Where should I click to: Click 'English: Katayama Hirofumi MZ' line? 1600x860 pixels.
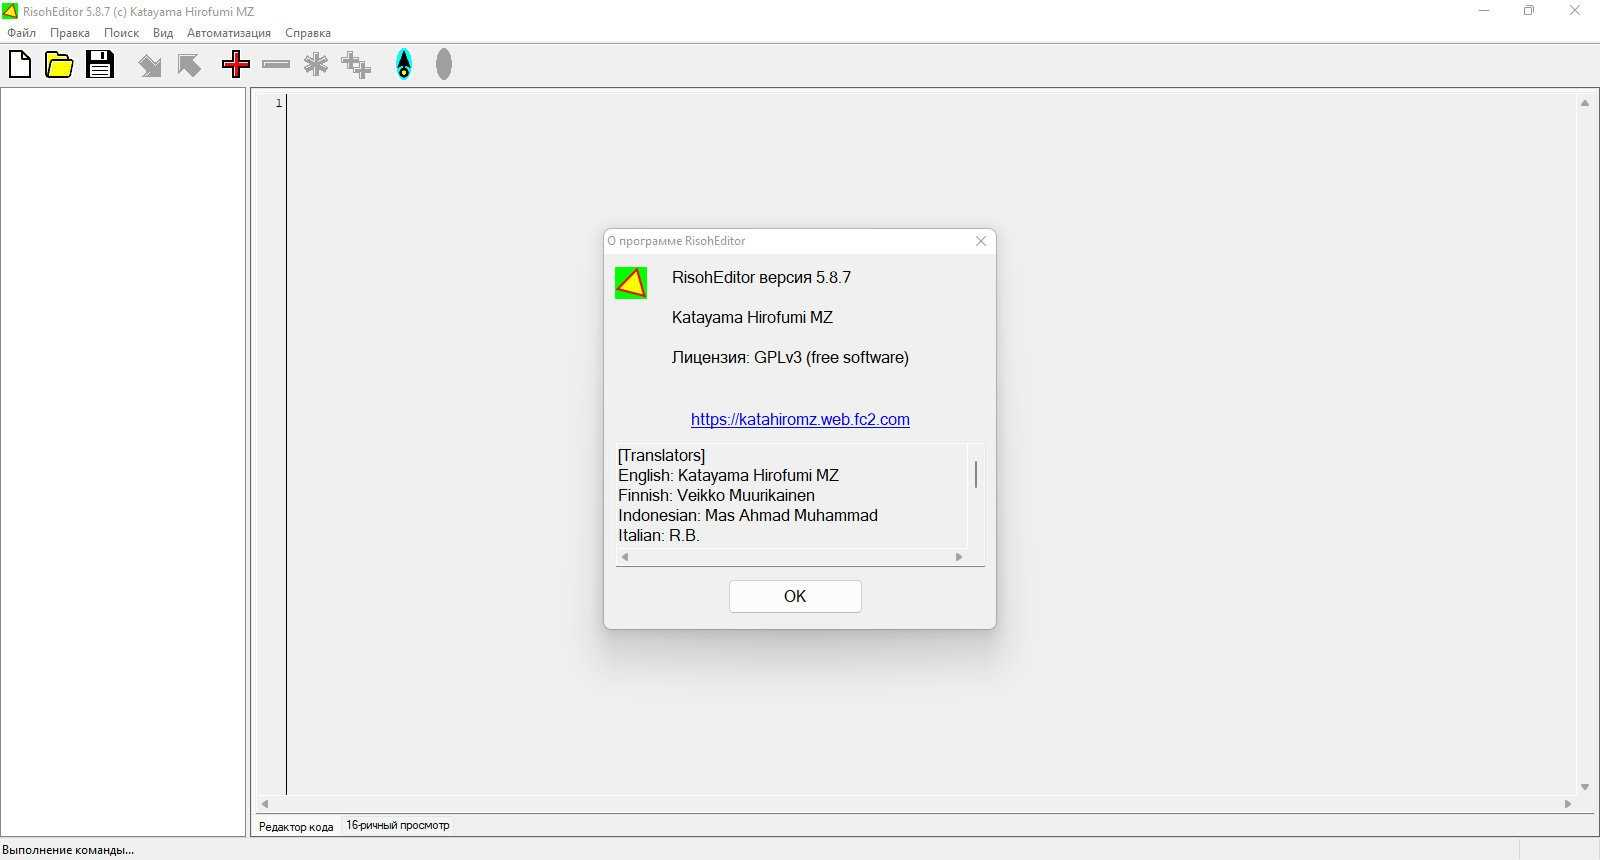click(x=728, y=476)
